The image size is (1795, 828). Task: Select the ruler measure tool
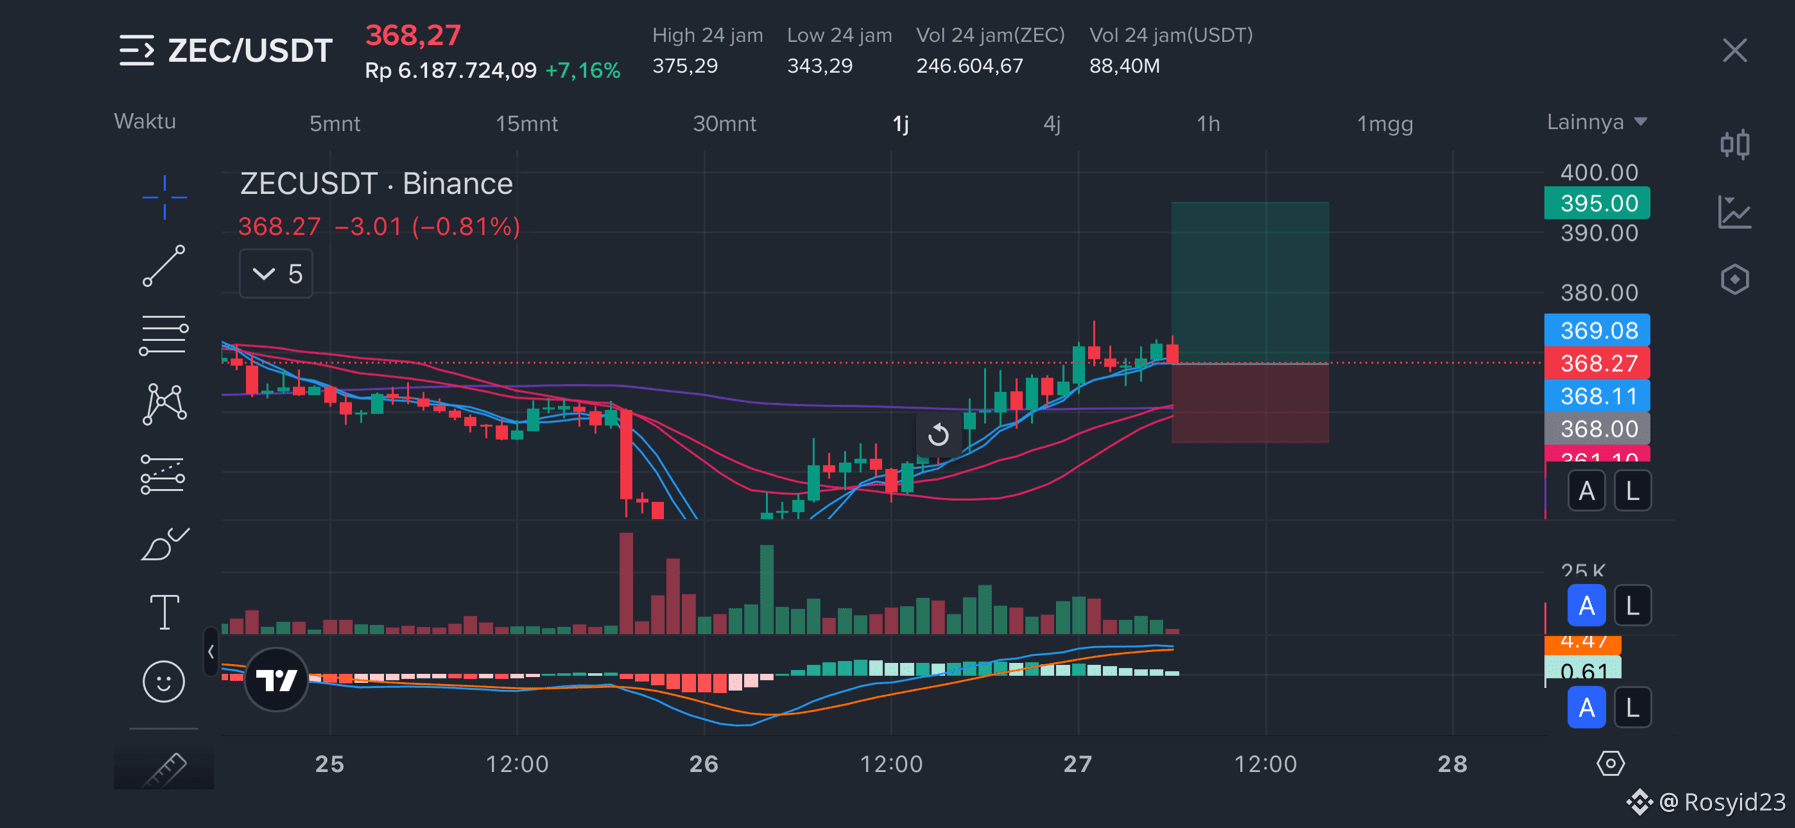164,768
